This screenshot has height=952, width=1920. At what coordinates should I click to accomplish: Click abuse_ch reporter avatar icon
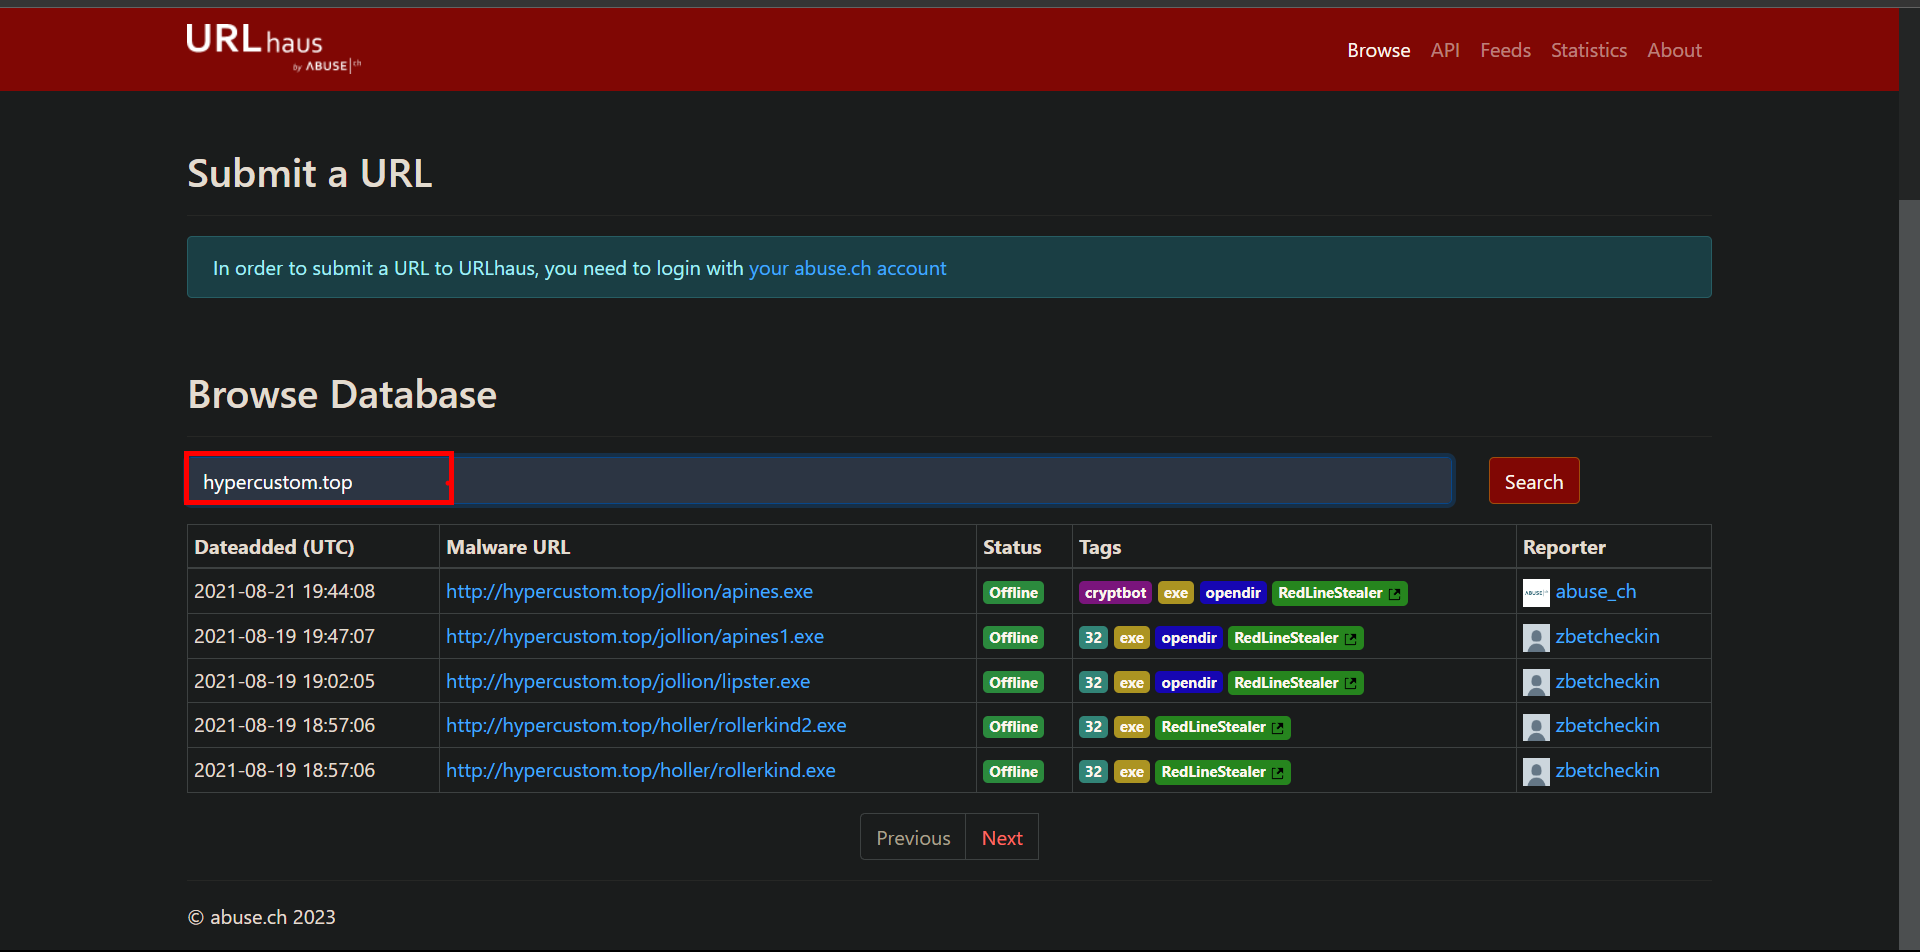coord(1535,593)
